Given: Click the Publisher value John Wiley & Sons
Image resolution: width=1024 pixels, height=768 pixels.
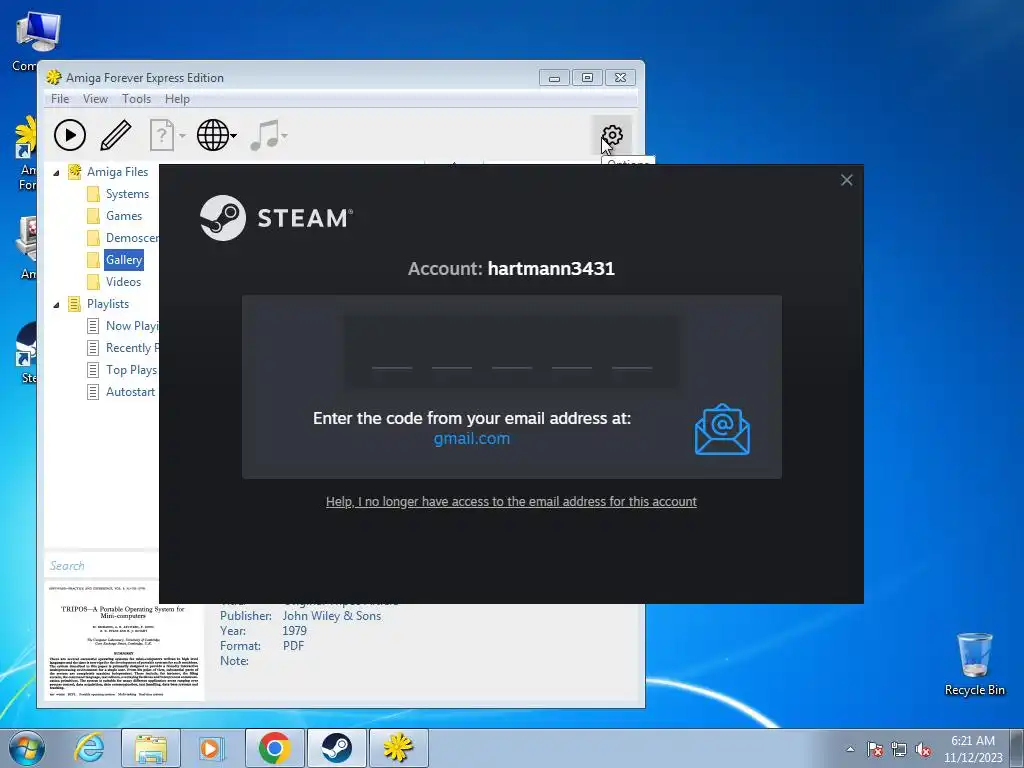Looking at the screenshot, I should click(x=332, y=616).
